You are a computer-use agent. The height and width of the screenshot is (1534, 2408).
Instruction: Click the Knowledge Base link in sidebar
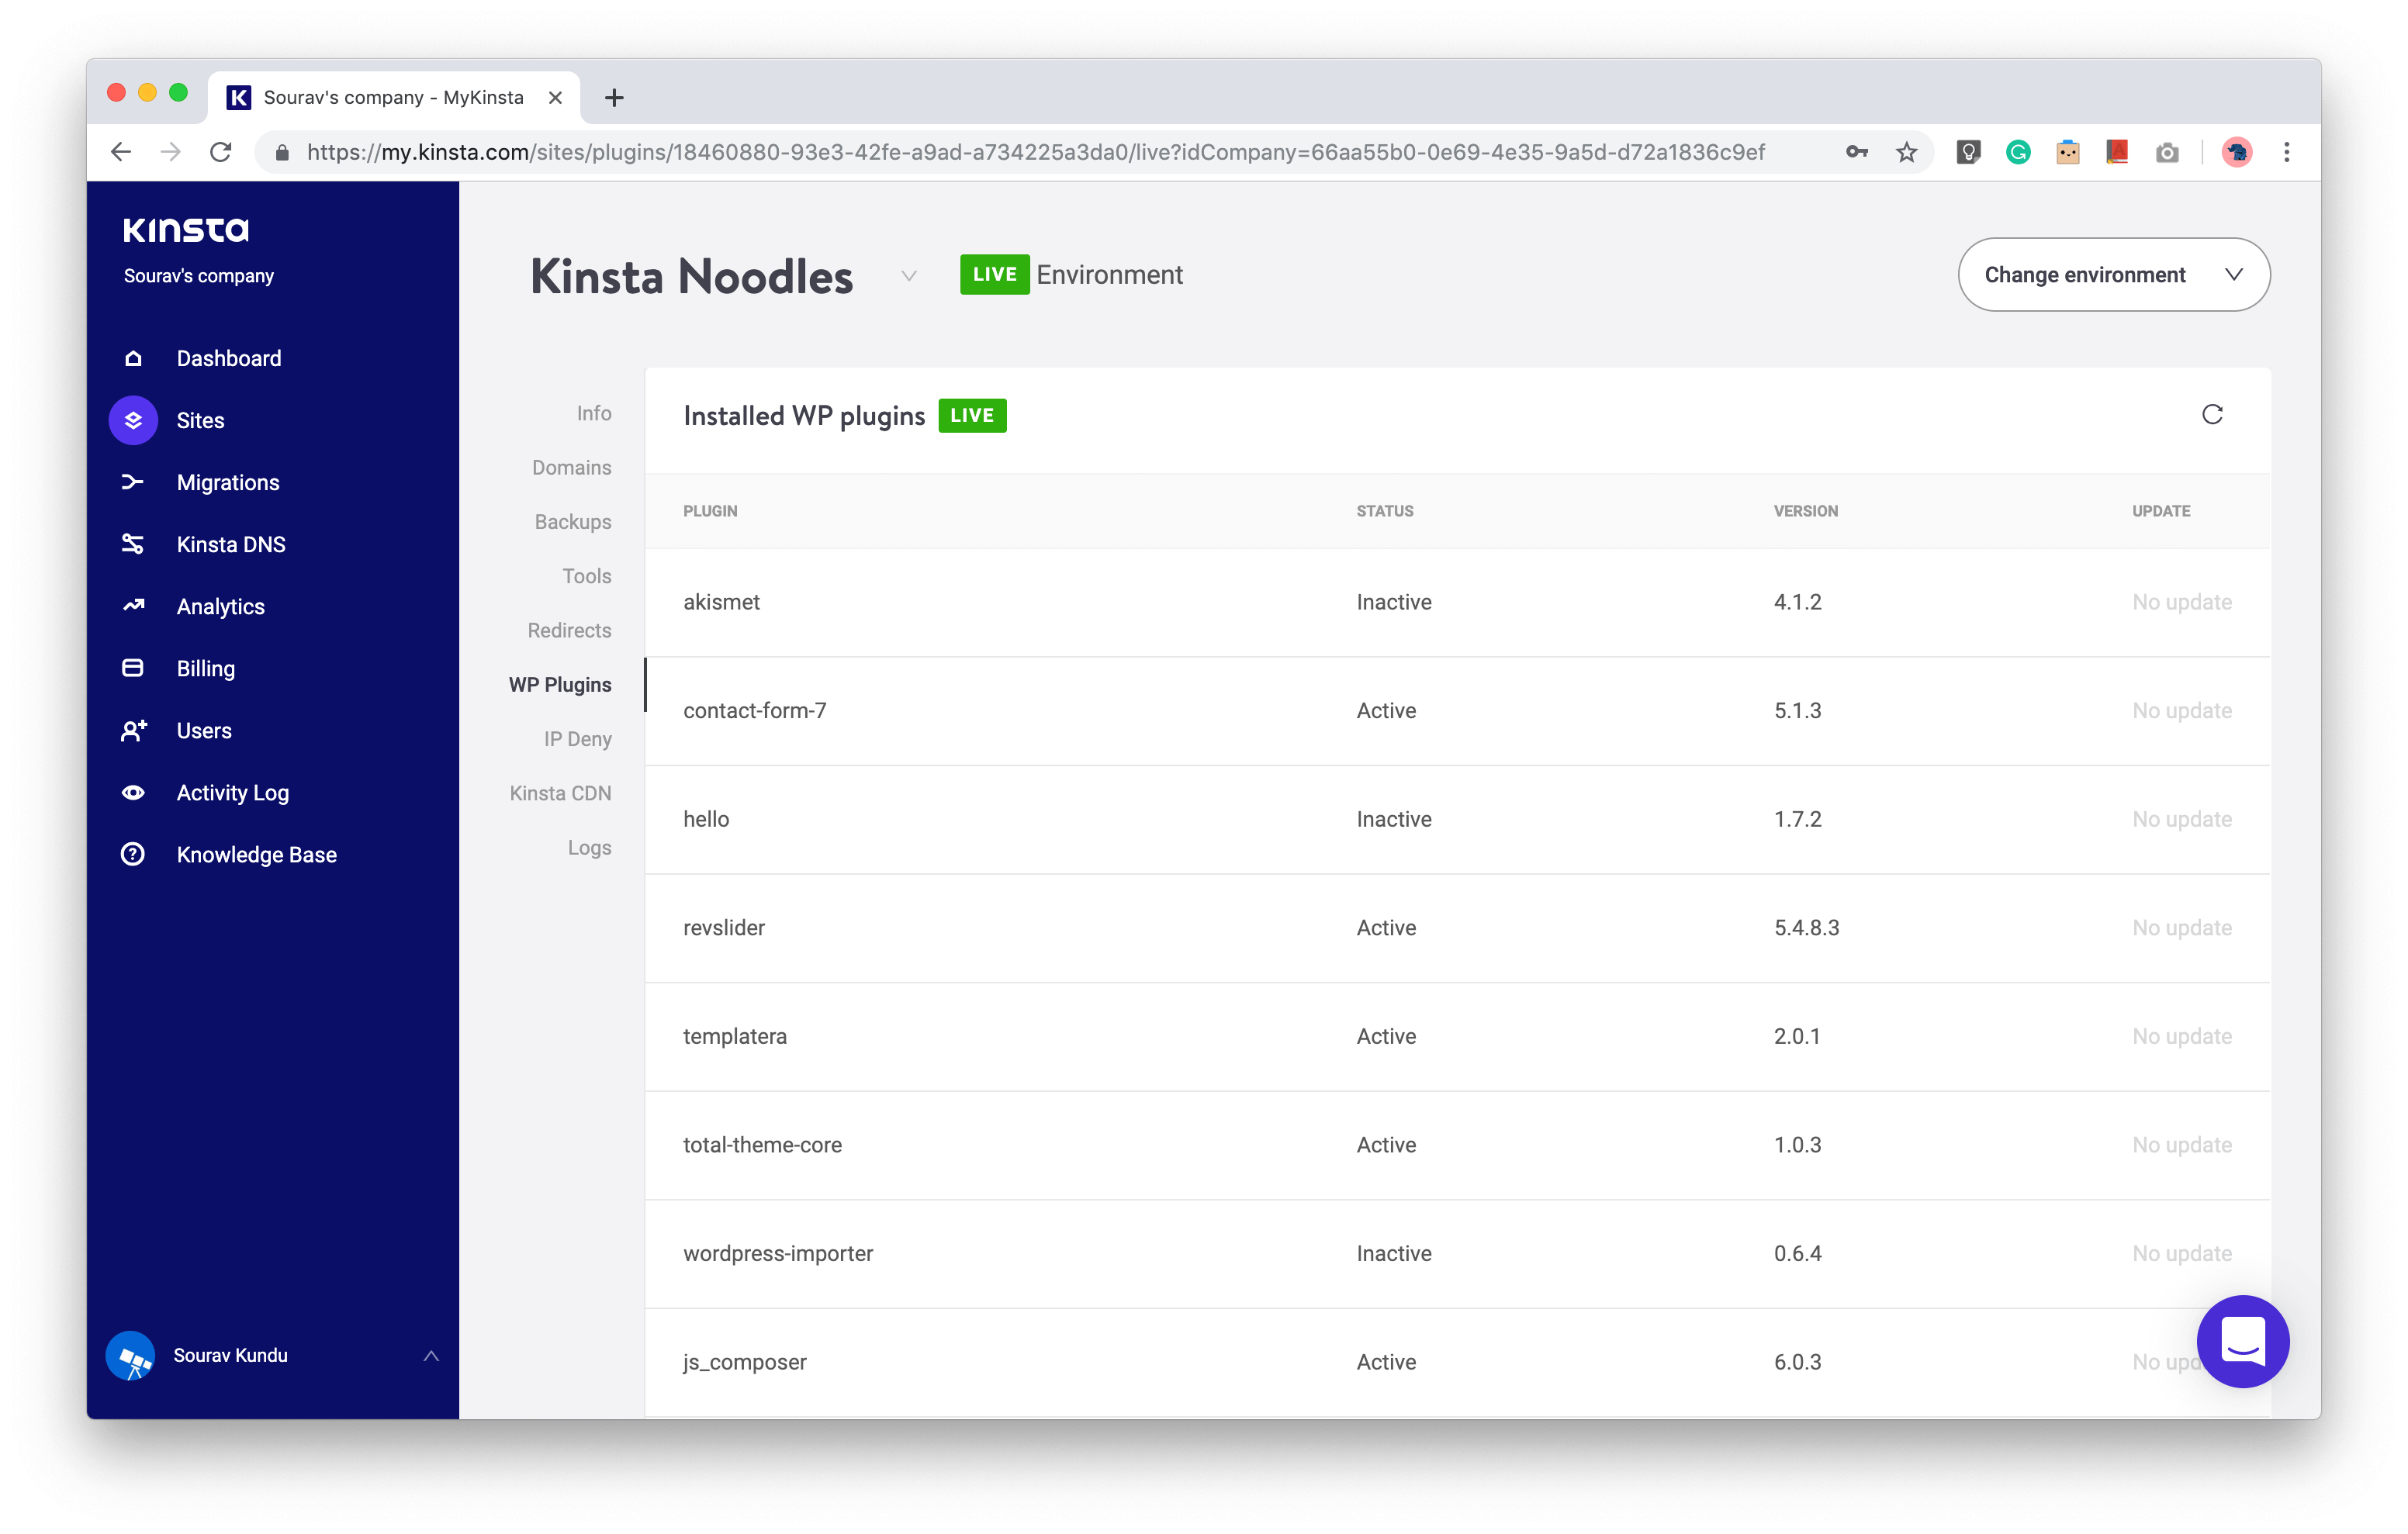(256, 855)
